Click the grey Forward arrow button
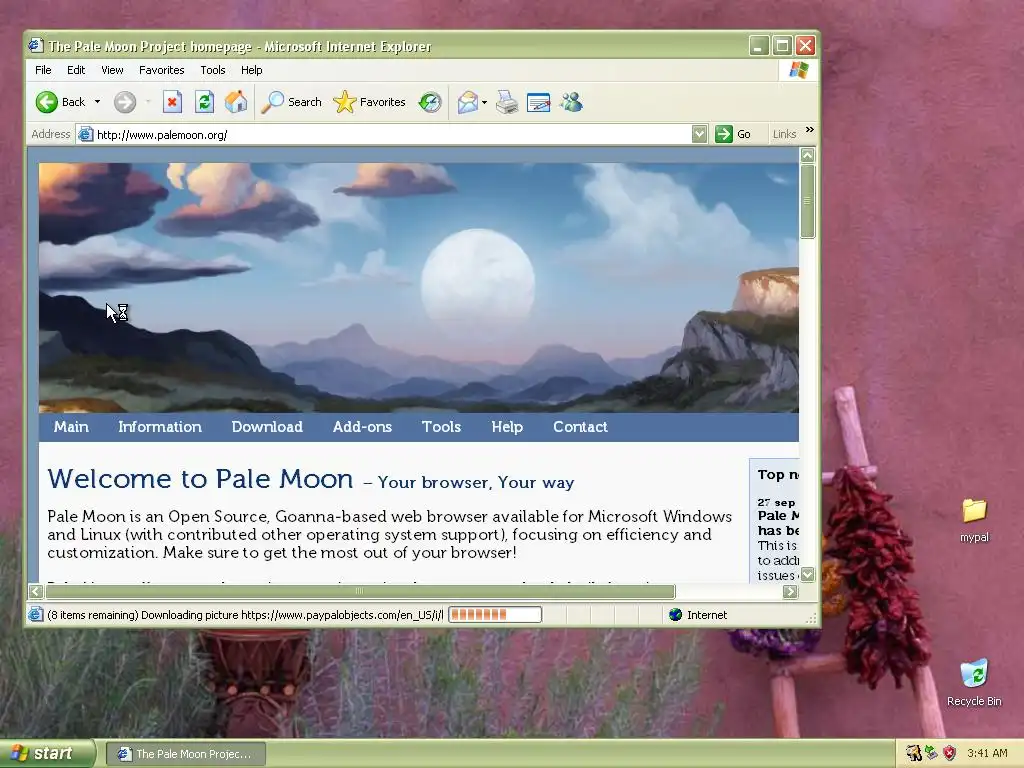This screenshot has height=768, width=1024. pos(125,102)
